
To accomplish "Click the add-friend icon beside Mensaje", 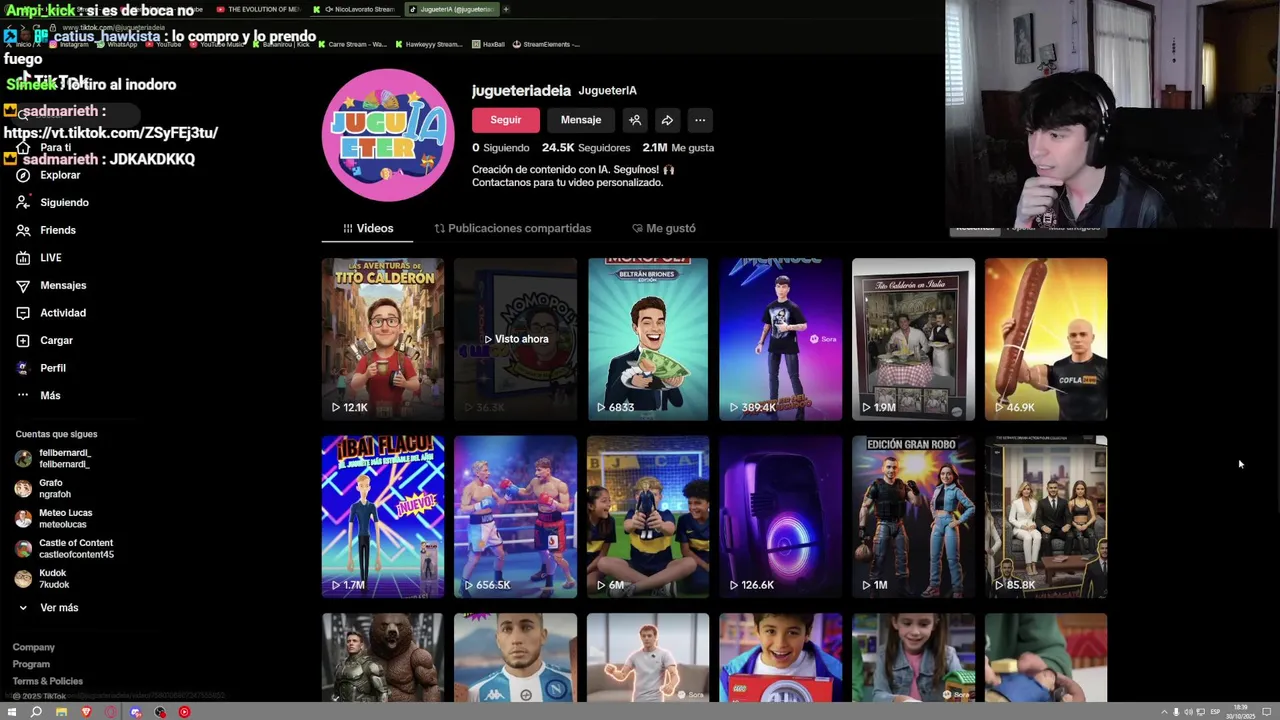I will point(634,120).
